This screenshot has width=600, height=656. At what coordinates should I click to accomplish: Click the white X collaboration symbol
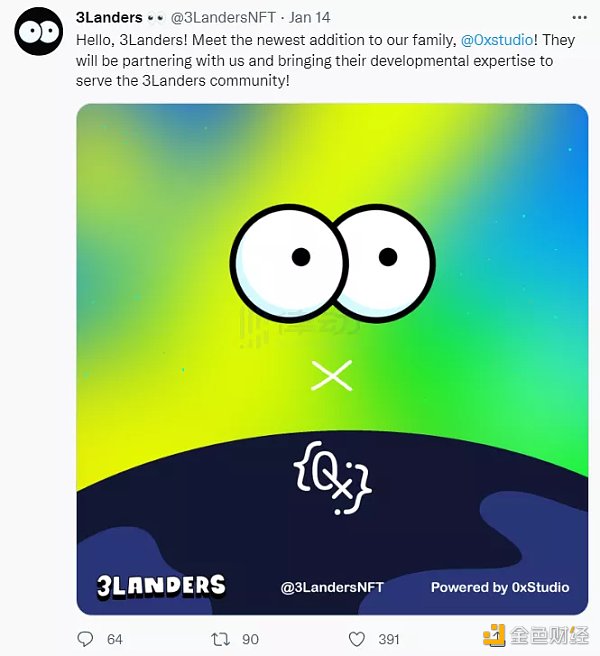coord(332,375)
